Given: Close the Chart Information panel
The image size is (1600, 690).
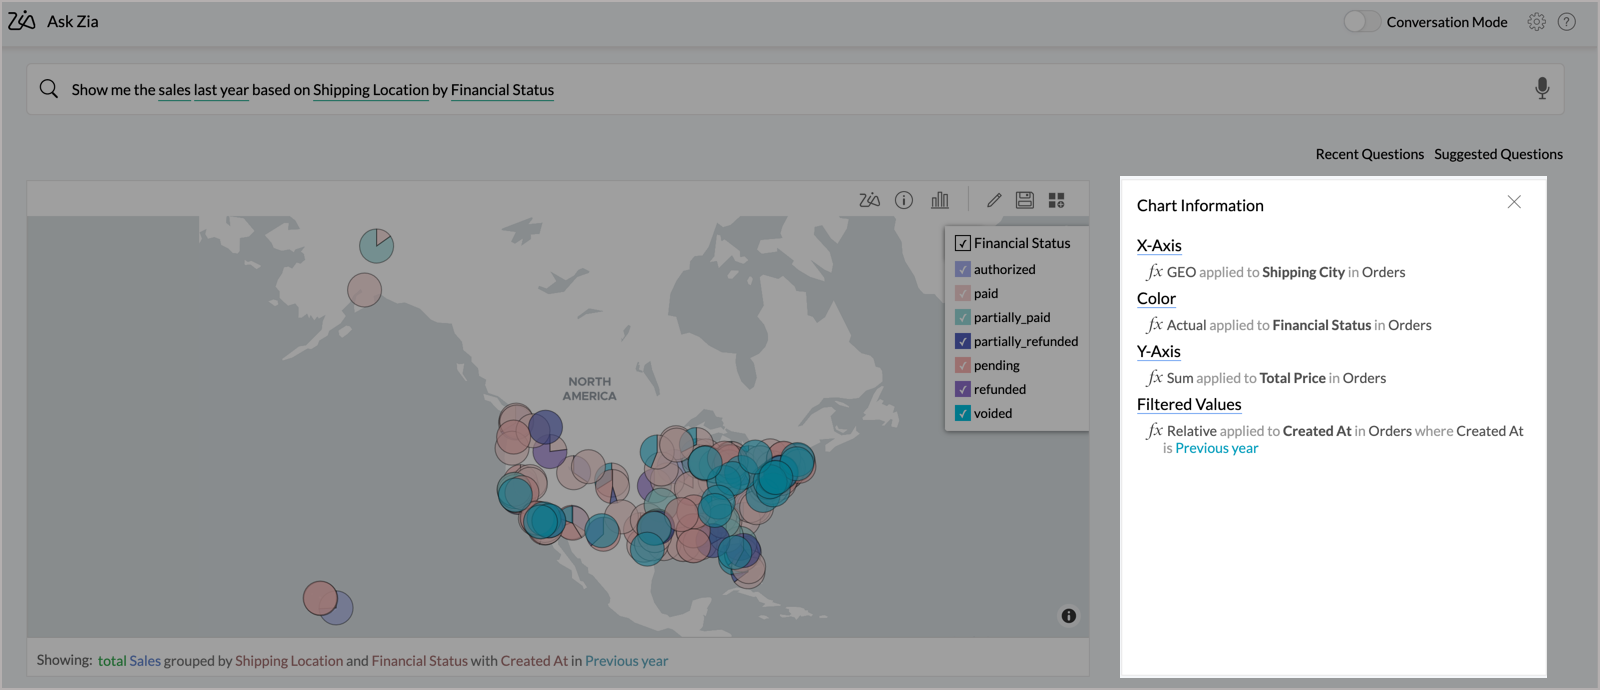Looking at the screenshot, I should pyautogui.click(x=1514, y=202).
